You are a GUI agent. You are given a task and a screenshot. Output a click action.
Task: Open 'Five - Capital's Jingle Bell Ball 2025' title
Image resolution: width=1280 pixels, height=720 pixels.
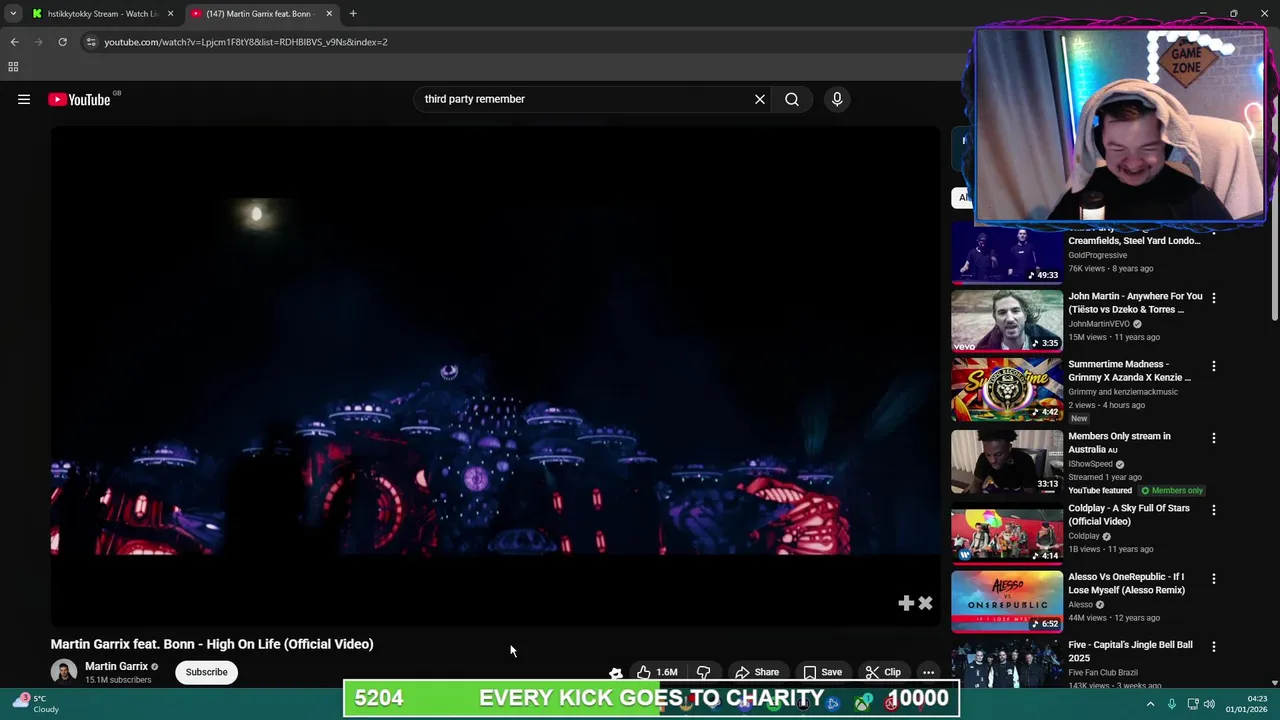1130,651
